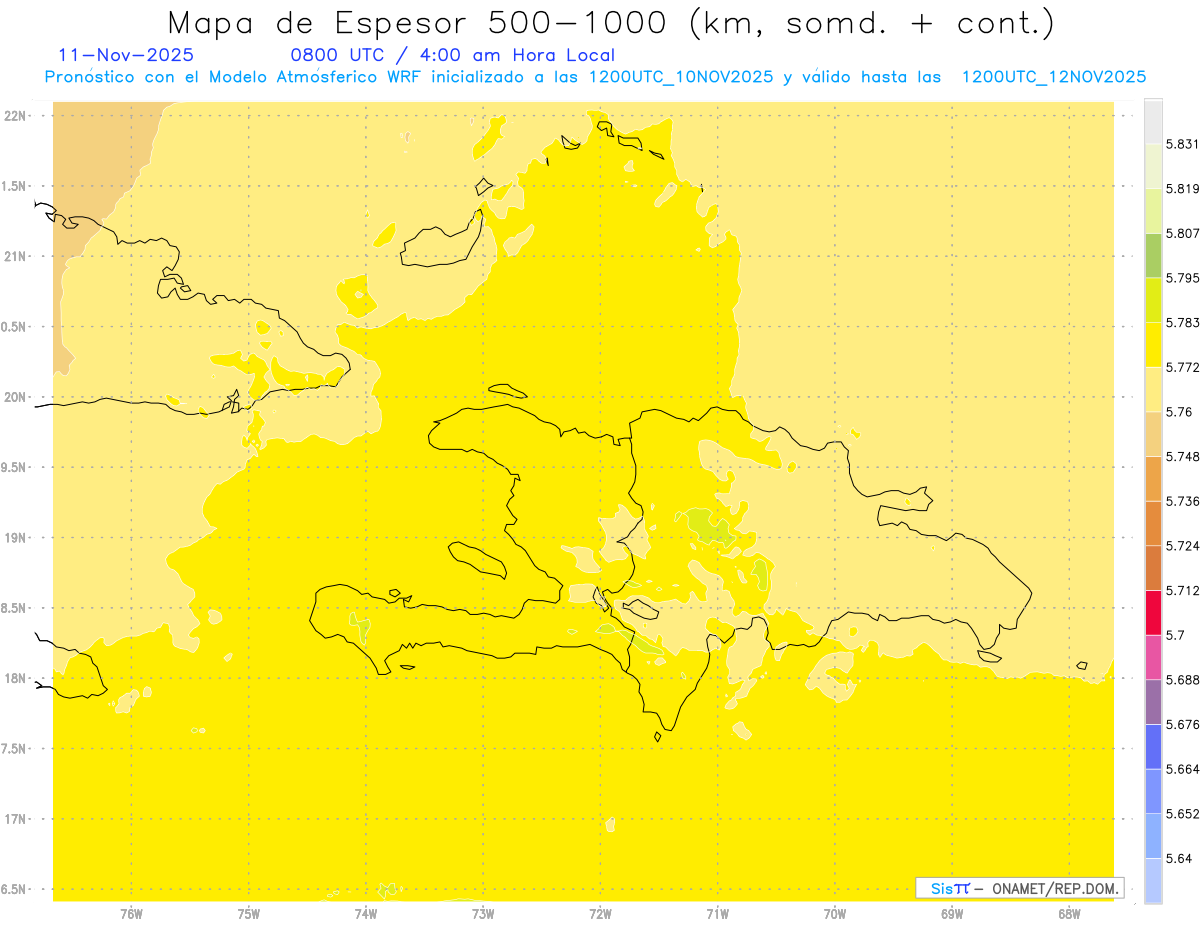
Task: Click the latitude axis label 7.5N
Action: pos(15,749)
